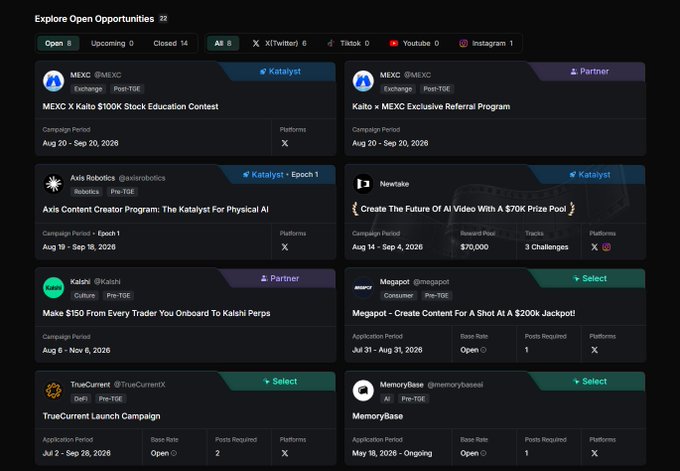The width and height of the screenshot is (680, 471).
Task: Open Megapot $200k Jackpot campaign title
Action: click(464, 313)
